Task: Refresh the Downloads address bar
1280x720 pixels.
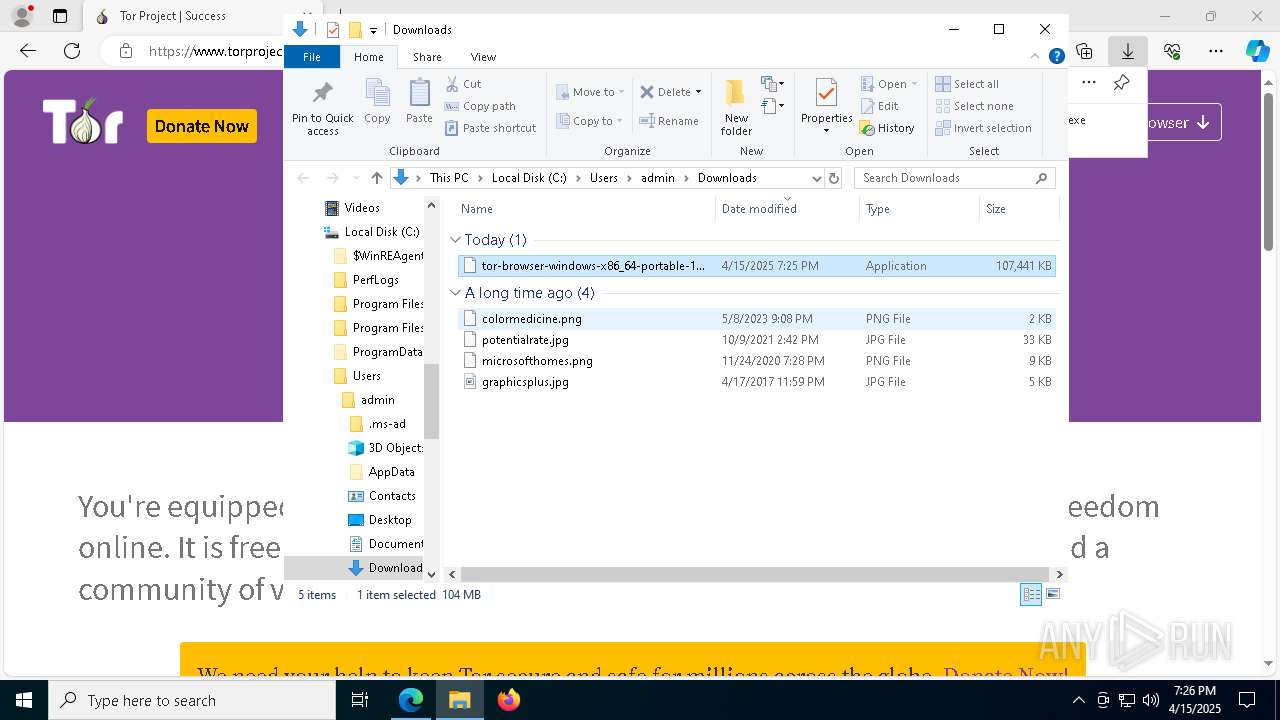Action: click(834, 178)
